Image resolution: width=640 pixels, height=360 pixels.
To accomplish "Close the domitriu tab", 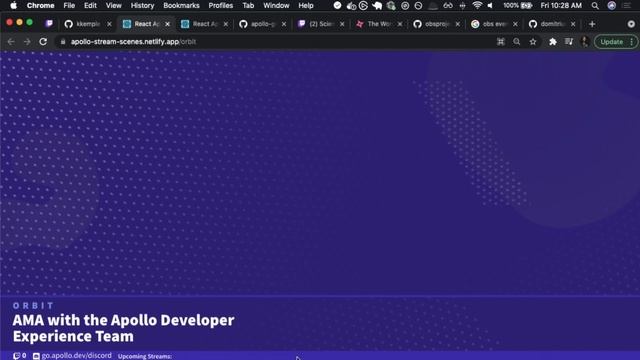I will pos(573,24).
